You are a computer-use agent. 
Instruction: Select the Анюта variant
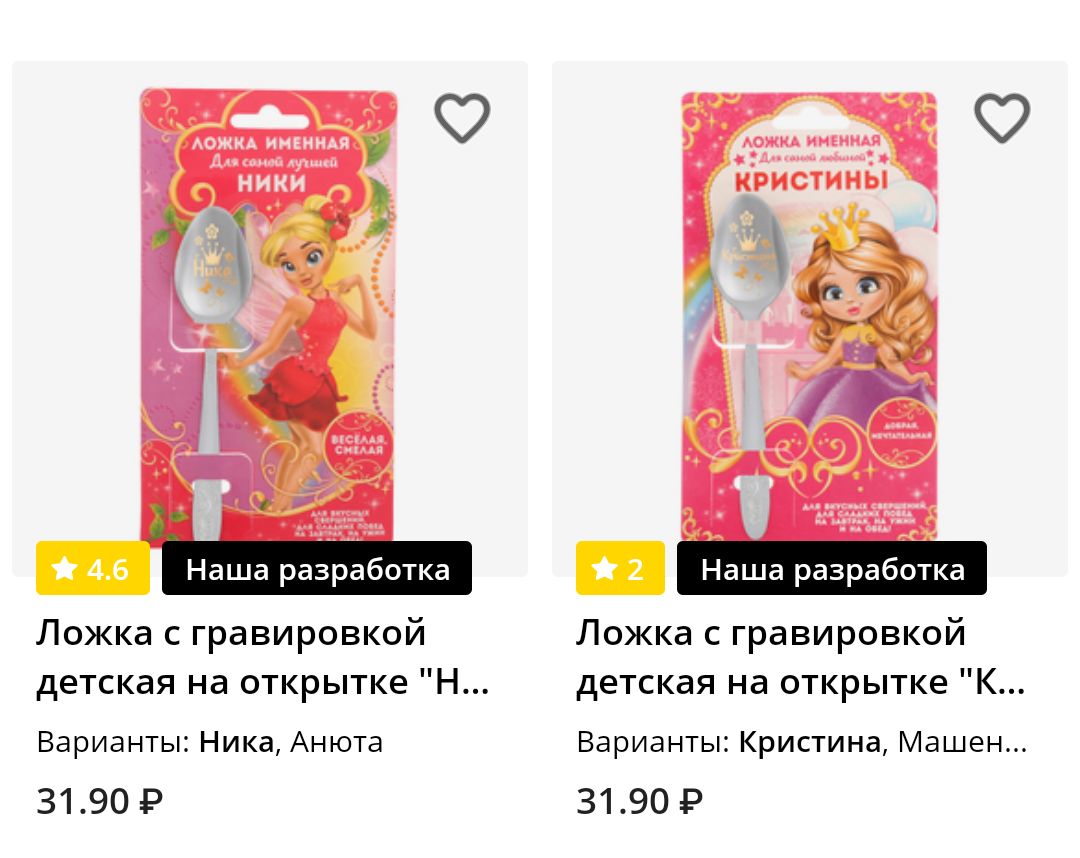pos(336,742)
